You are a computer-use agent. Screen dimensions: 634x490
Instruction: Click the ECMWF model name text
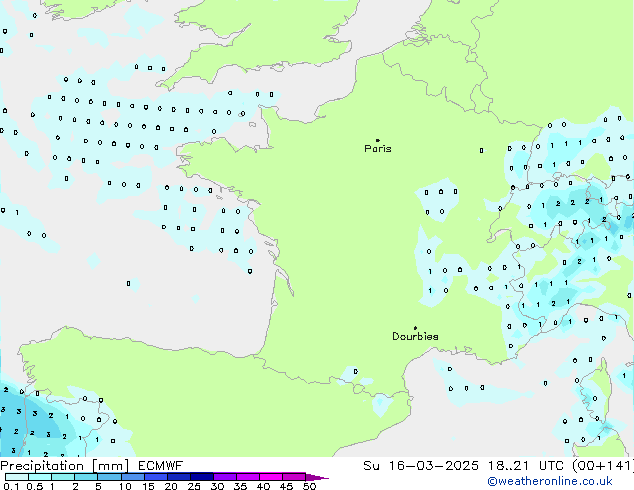(x=161, y=466)
